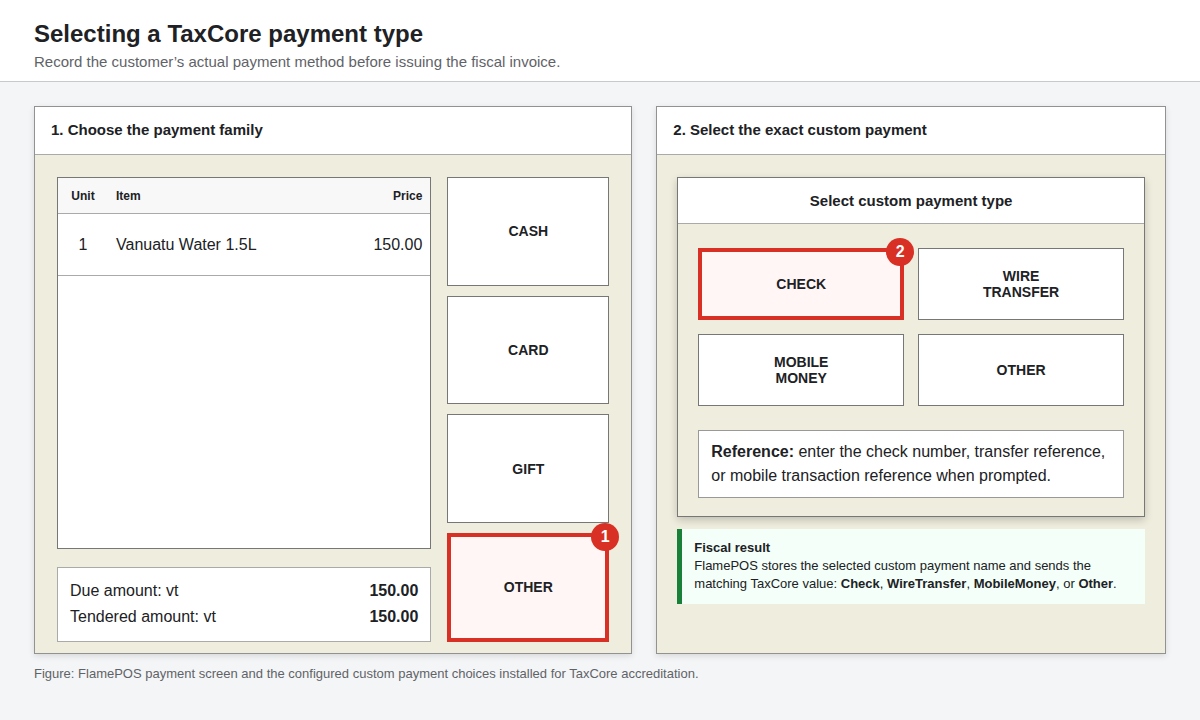Click the Item column header

pyautogui.click(x=128, y=196)
